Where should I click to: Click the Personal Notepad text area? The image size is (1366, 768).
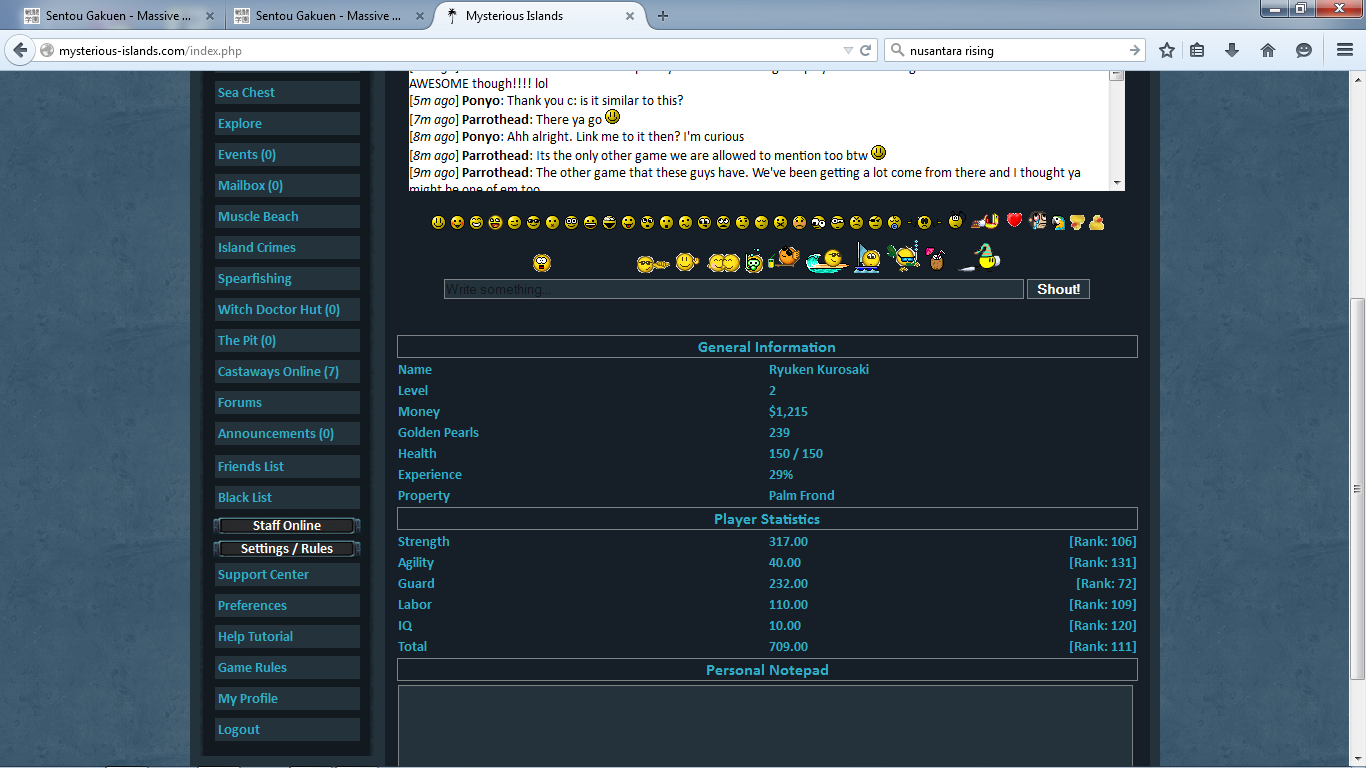(765, 726)
